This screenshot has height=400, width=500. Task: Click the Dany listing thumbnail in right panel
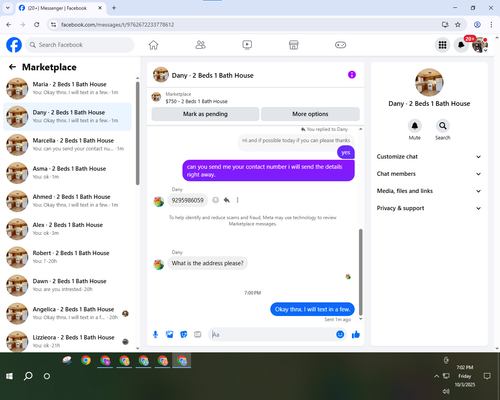click(429, 82)
